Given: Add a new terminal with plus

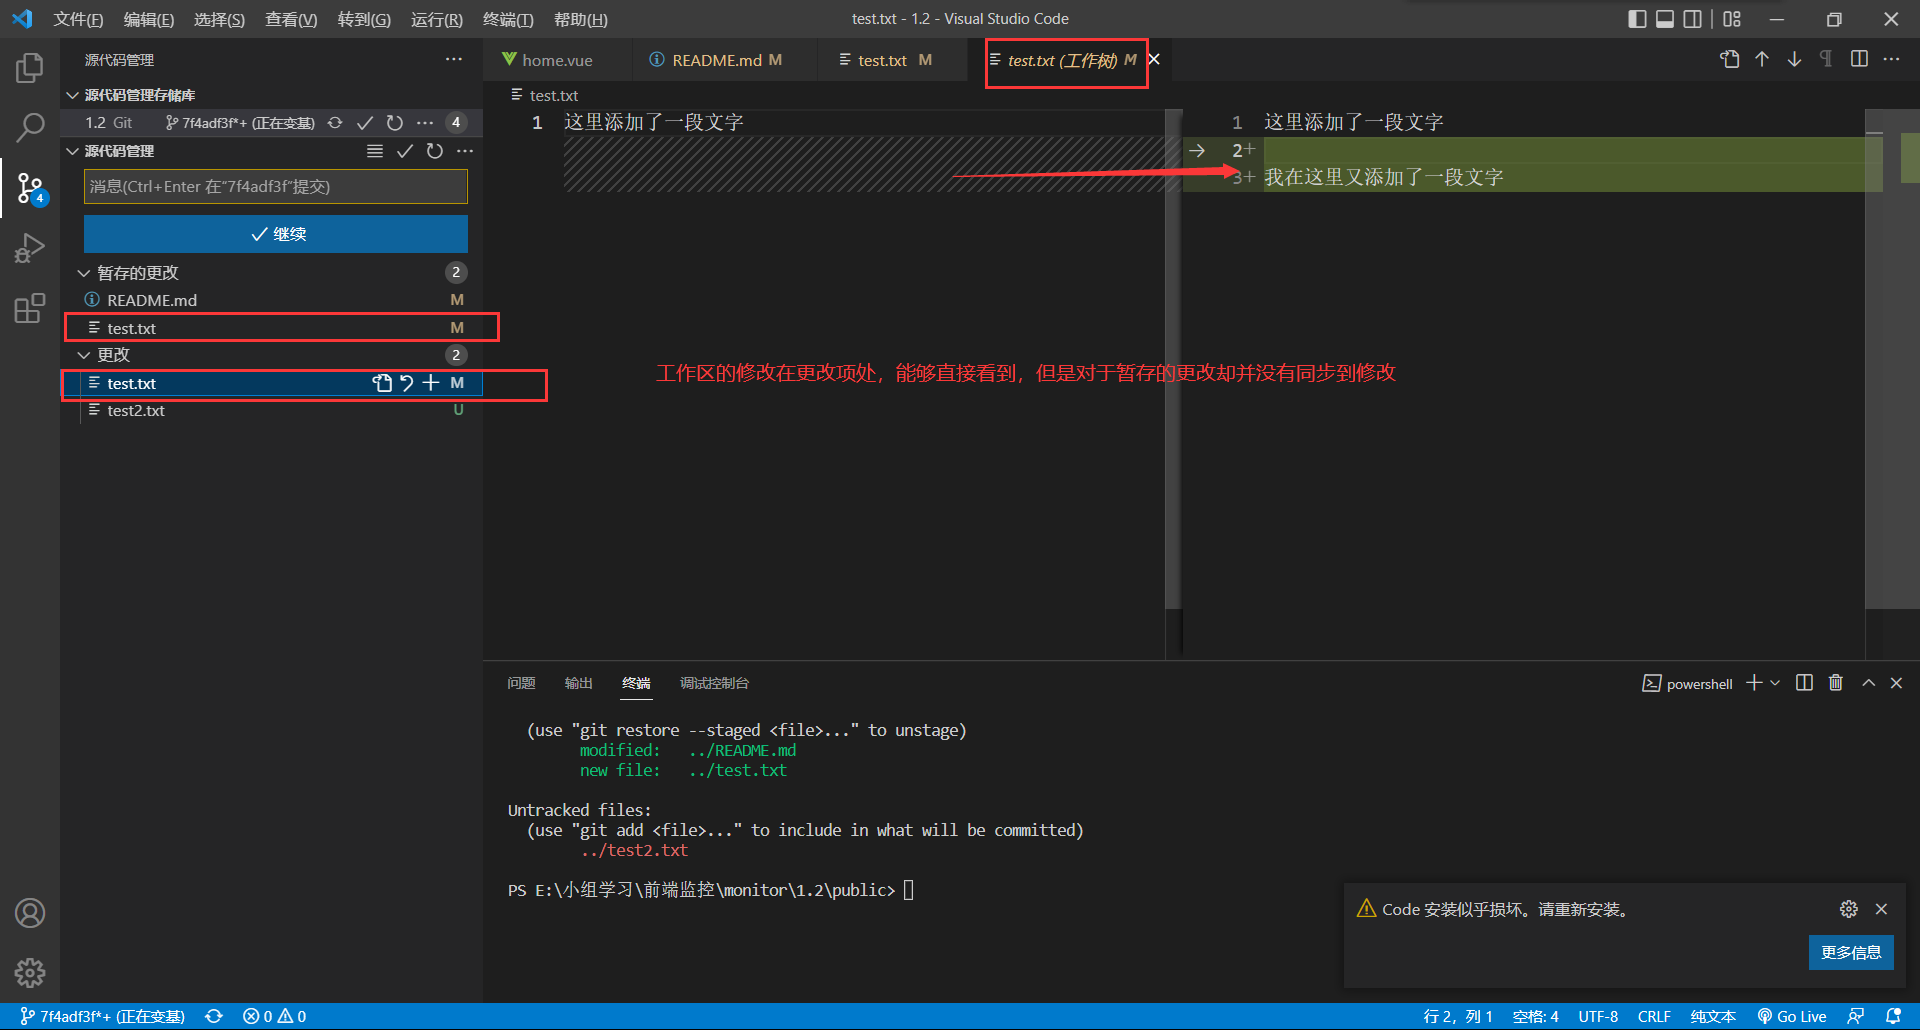Looking at the screenshot, I should (1754, 683).
